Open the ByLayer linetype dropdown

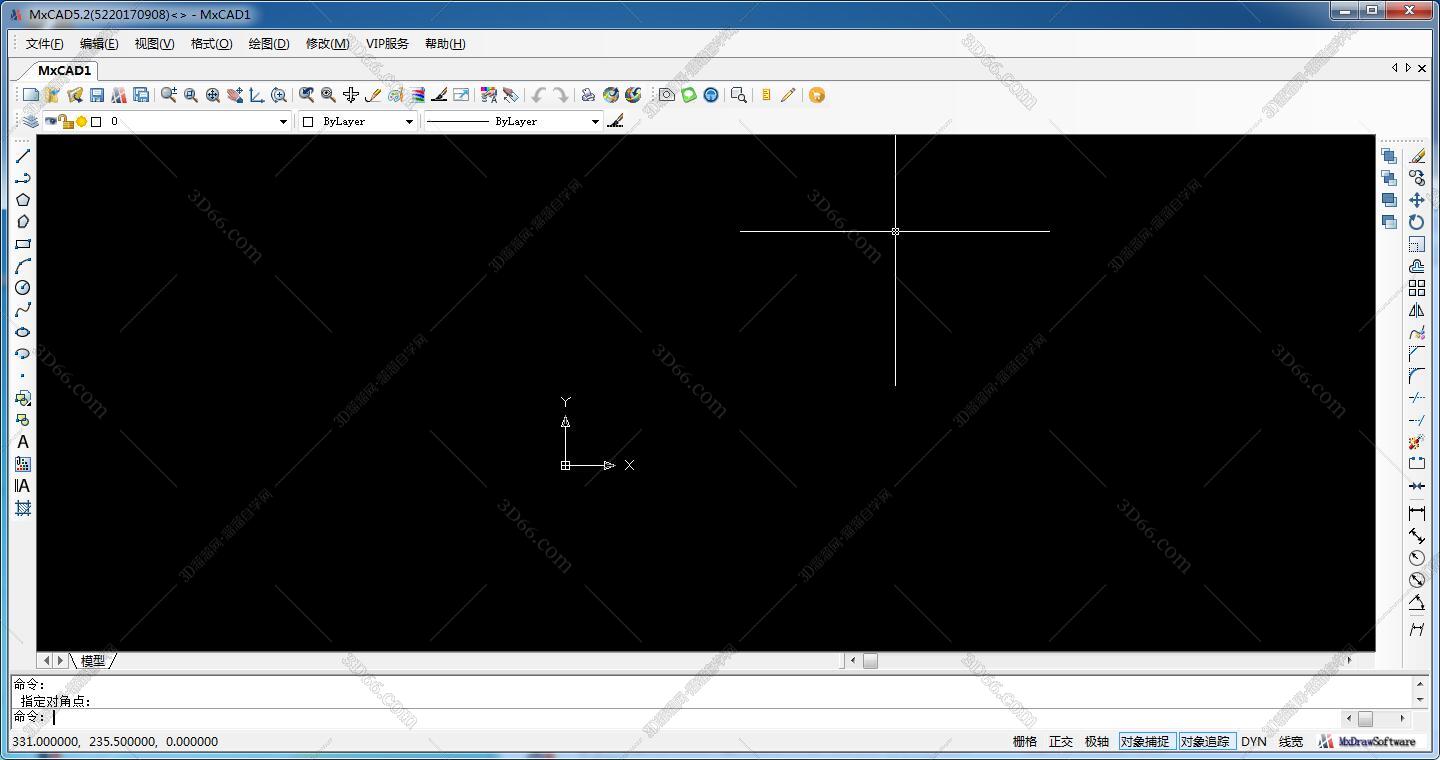pyautogui.click(x=595, y=122)
